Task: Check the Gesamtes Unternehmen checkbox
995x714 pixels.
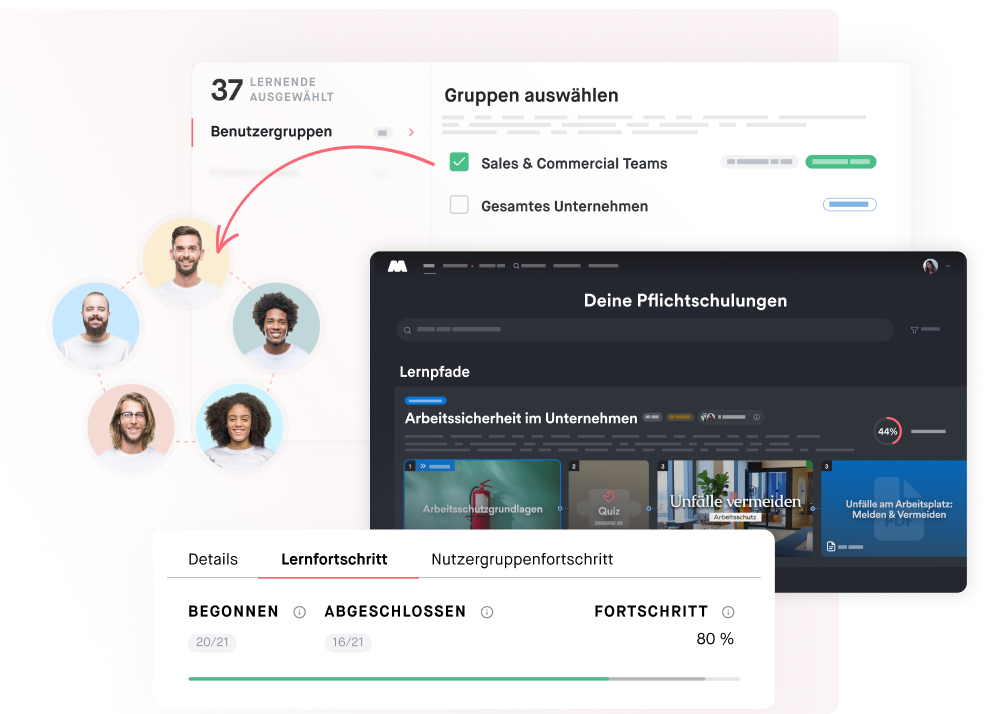Action: (x=459, y=204)
